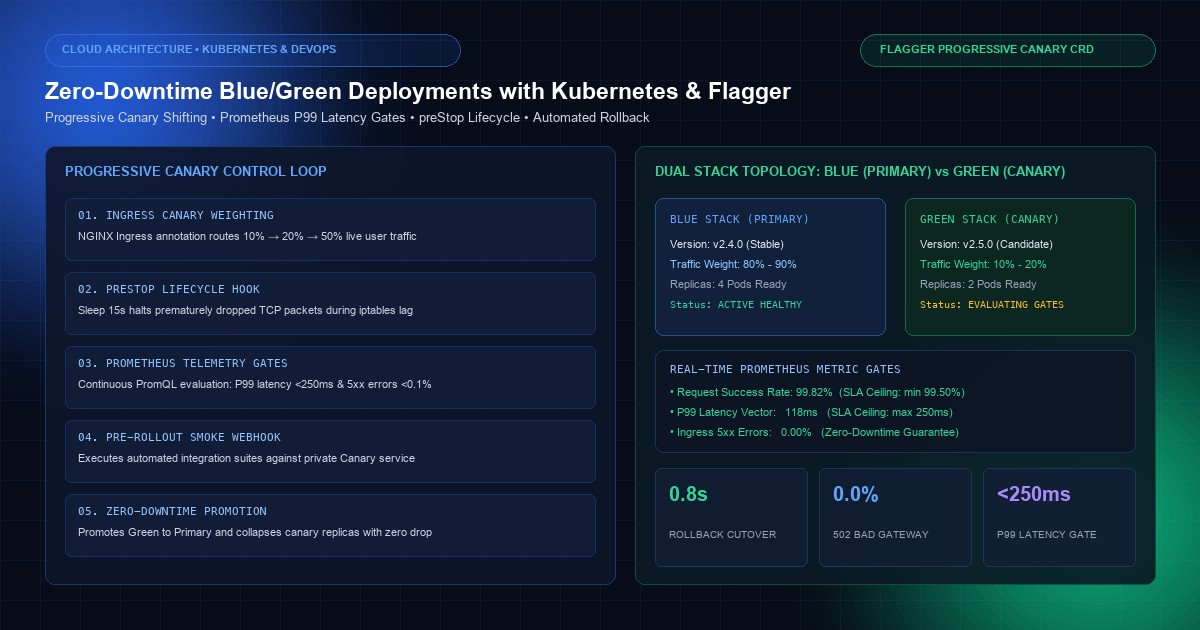Click Replicas: 2 Pods Ready line

978,284
